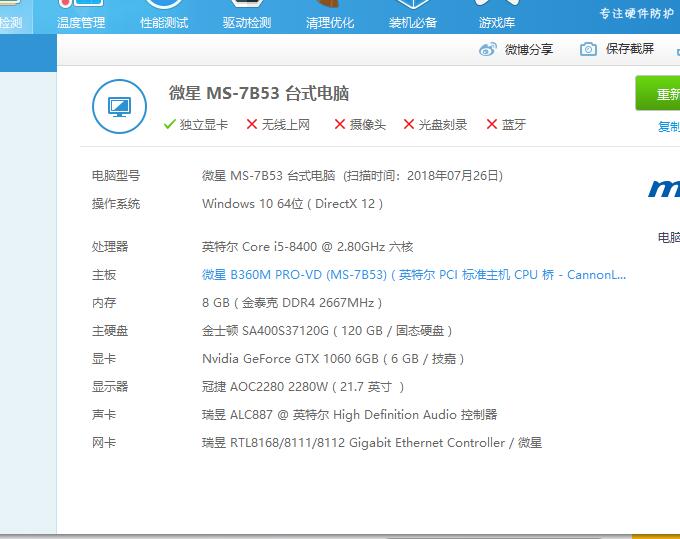Click the 无线上网 feature label
This screenshot has height=539, width=680.
(x=285, y=125)
